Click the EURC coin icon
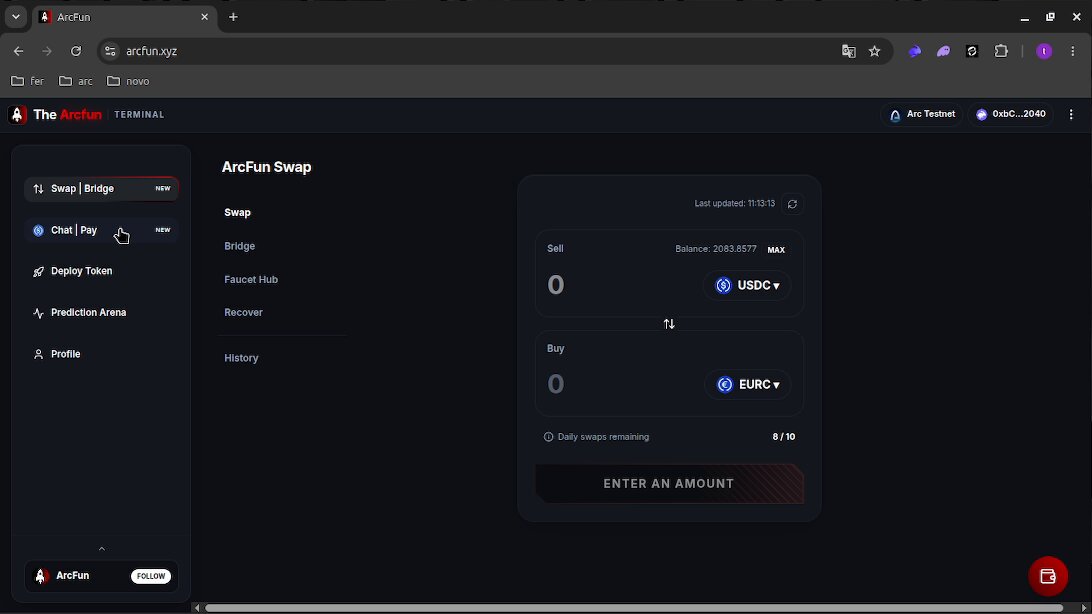Image resolution: width=1092 pixels, height=614 pixels. pyautogui.click(x=725, y=384)
